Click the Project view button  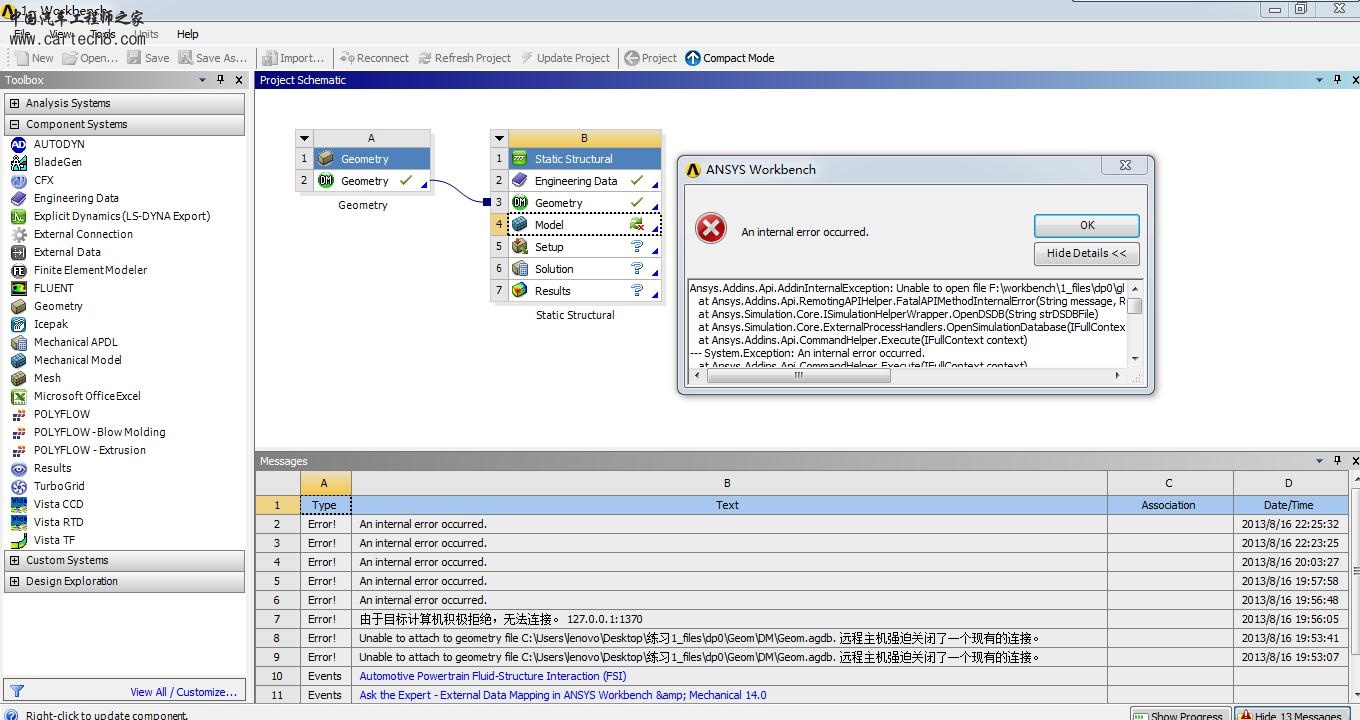(651, 58)
